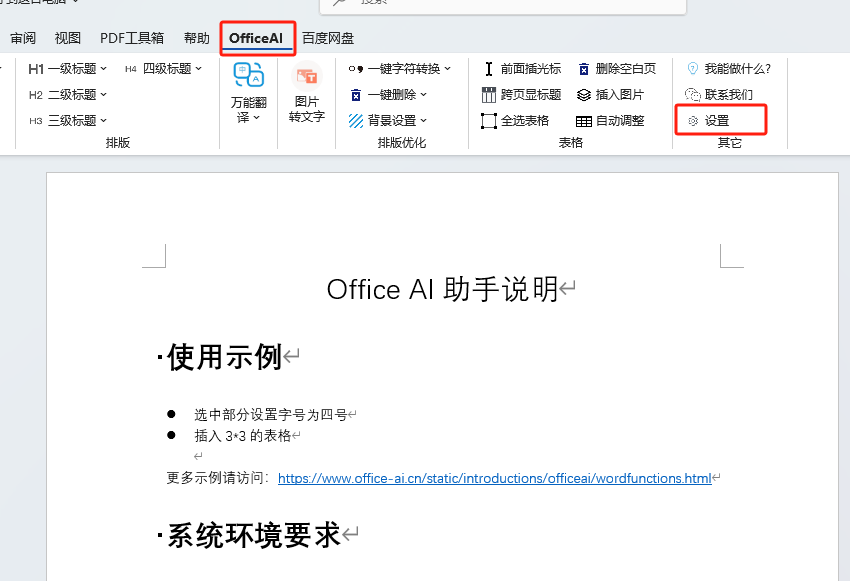Switch to the 审阅 ribbon tab

tap(23, 38)
